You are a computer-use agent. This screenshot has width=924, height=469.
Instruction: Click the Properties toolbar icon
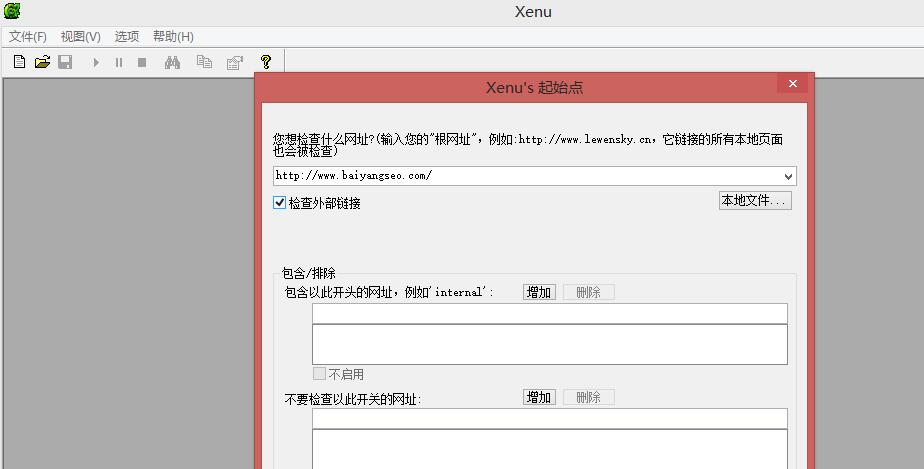coord(235,62)
